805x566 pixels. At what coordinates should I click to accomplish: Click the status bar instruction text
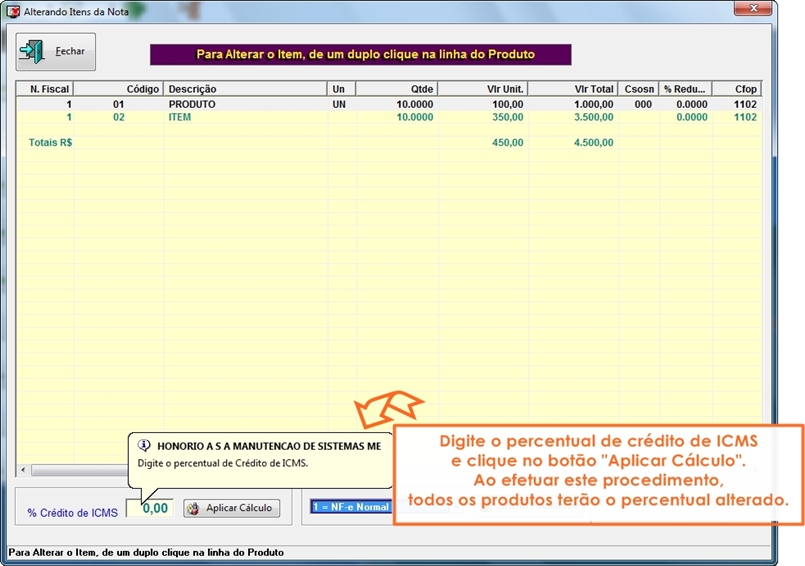[x=146, y=553]
